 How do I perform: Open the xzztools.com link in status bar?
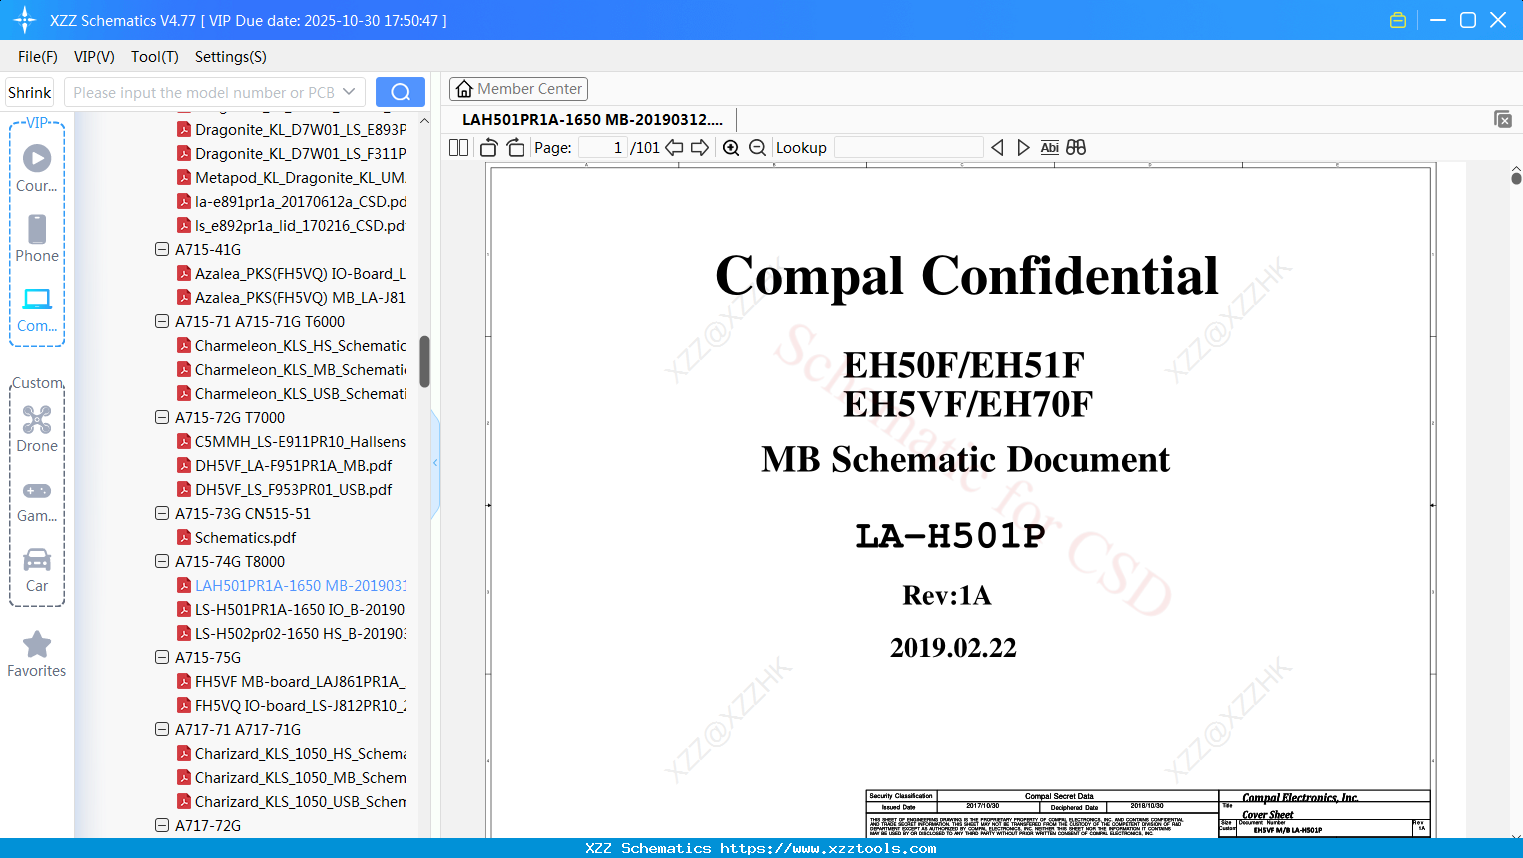[x=828, y=848]
